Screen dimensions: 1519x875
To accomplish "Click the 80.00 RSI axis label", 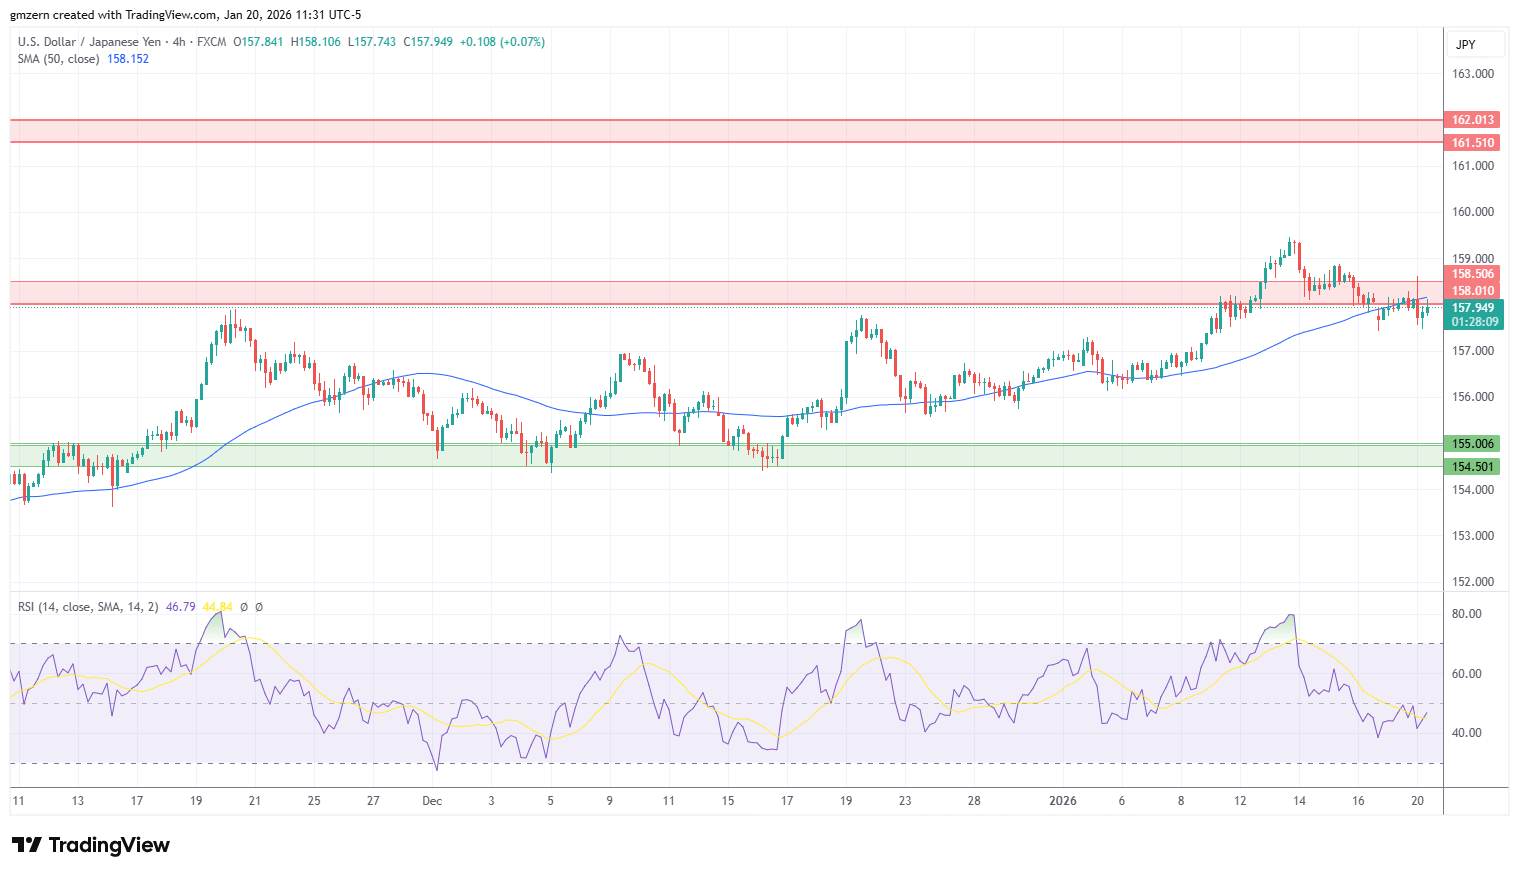I will pyautogui.click(x=1466, y=614).
